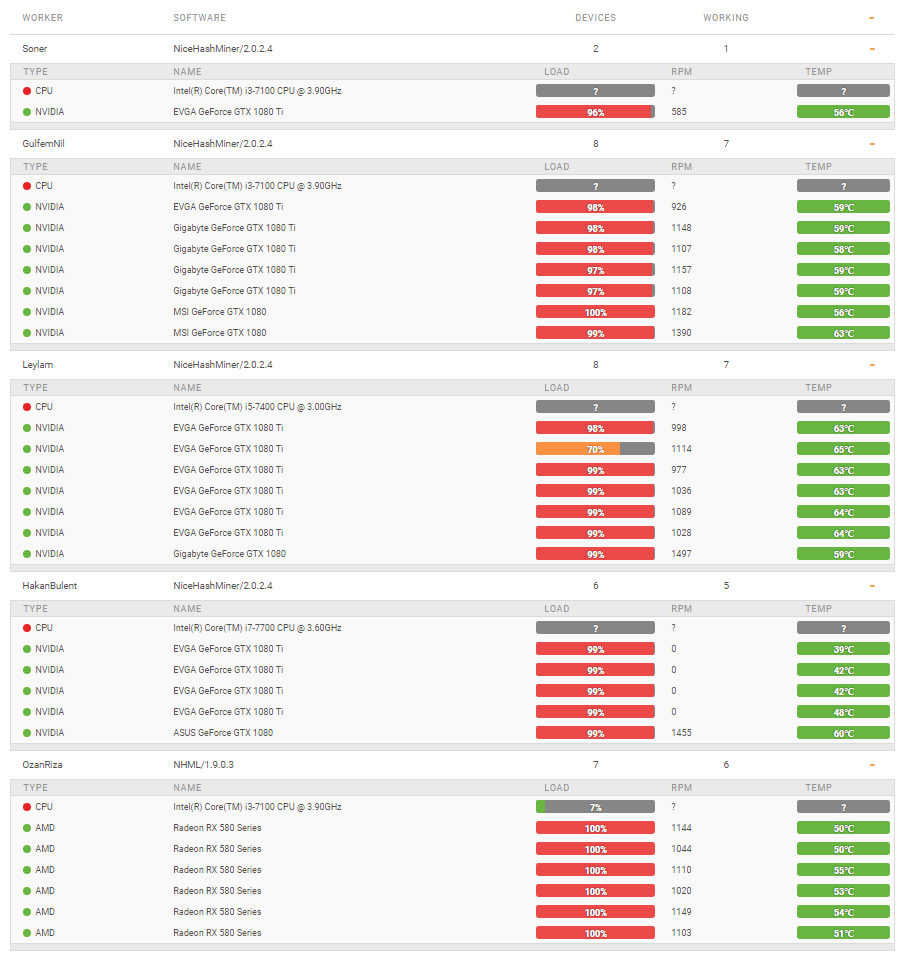Click the working count 1 for Soner

726,49
